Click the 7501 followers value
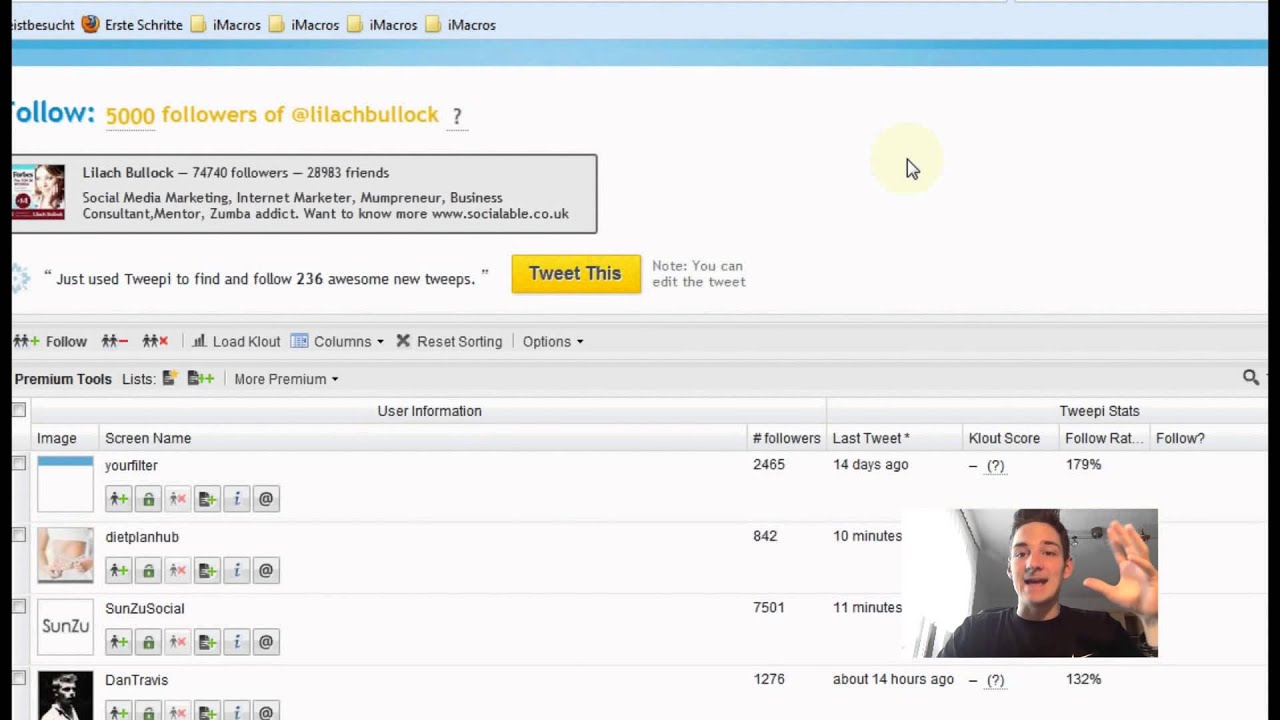 769,607
